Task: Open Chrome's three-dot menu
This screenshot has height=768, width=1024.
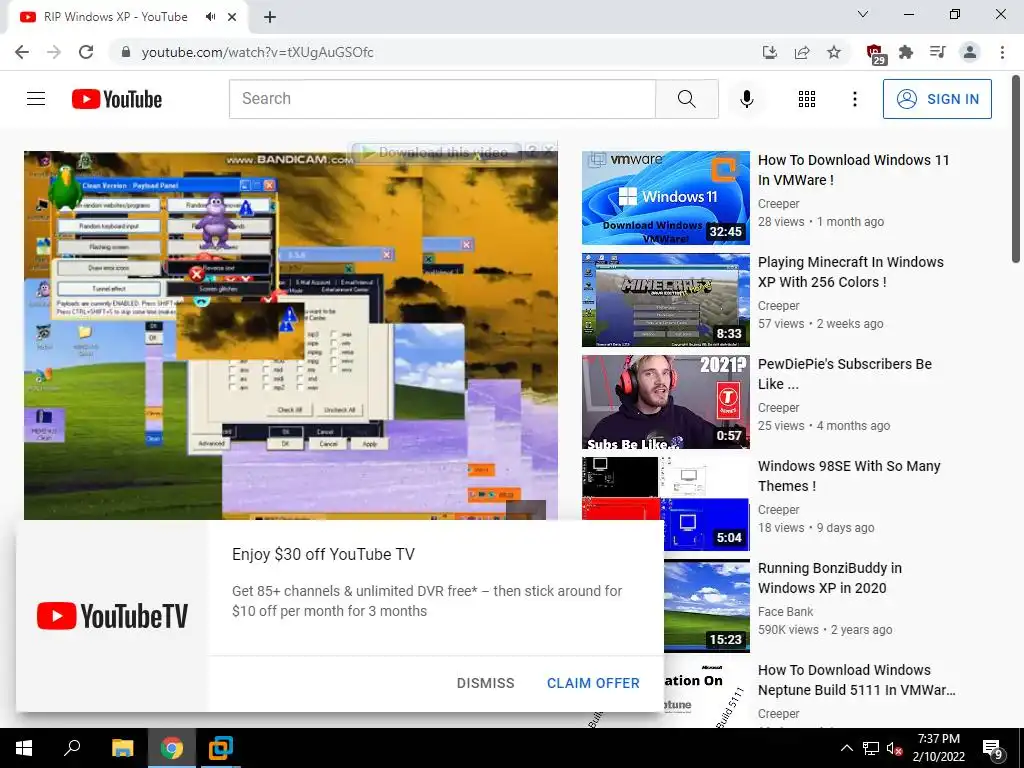Action: tap(1002, 52)
